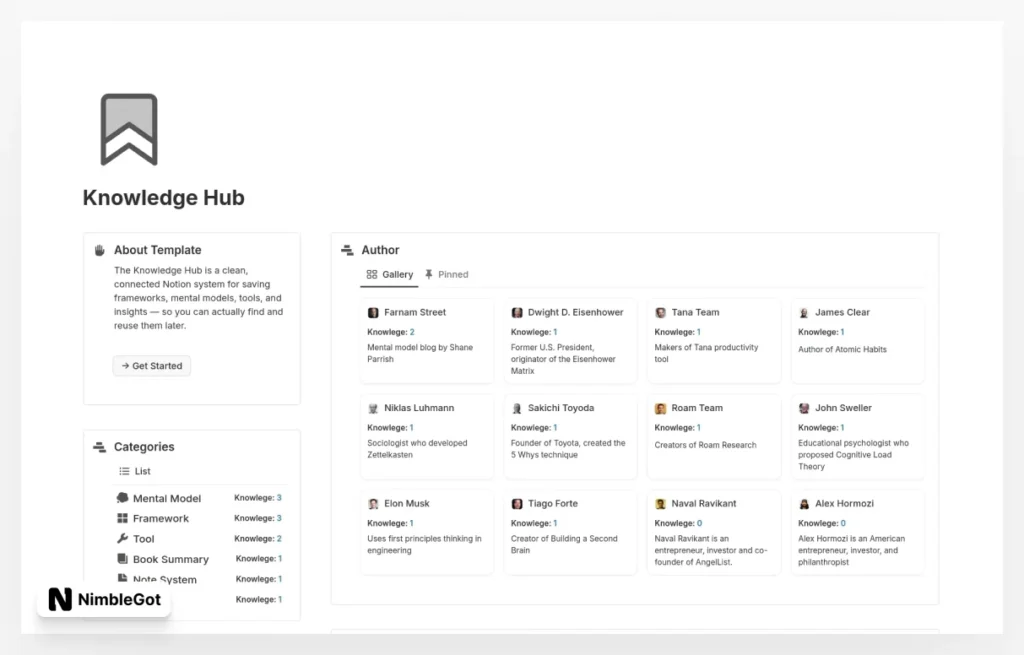Open the Knowlege: 3 link beside Mental Model
1024x655 pixels.
[259, 497]
